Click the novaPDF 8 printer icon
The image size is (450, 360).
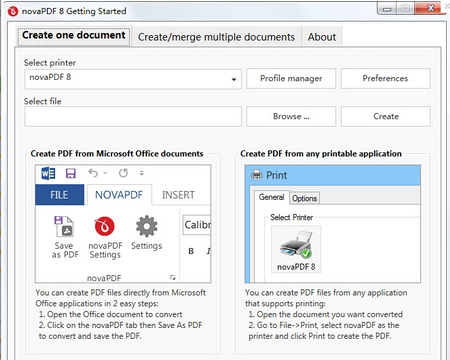coord(296,245)
